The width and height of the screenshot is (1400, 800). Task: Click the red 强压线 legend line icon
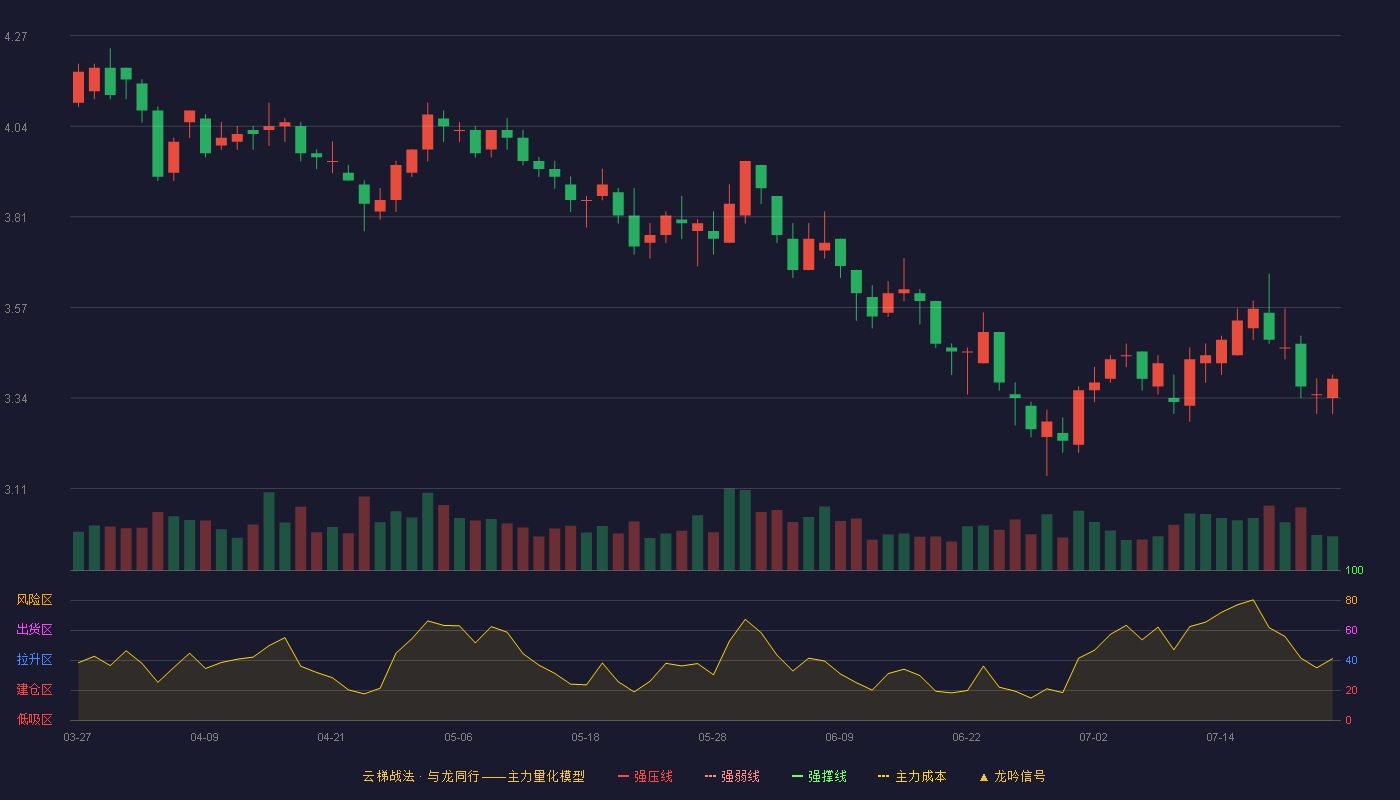pyautogui.click(x=623, y=776)
